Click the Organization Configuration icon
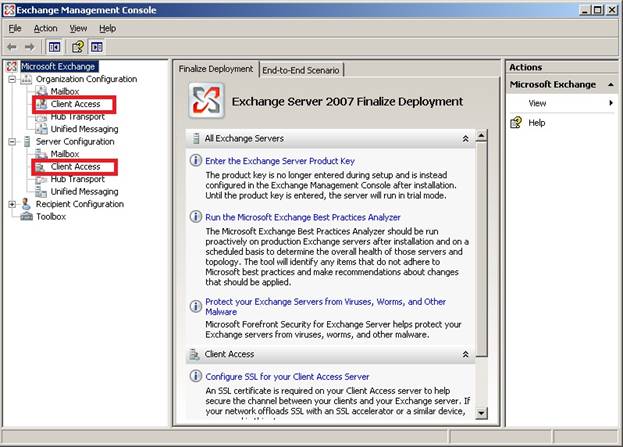This screenshot has height=447, width=623. pos(26,79)
